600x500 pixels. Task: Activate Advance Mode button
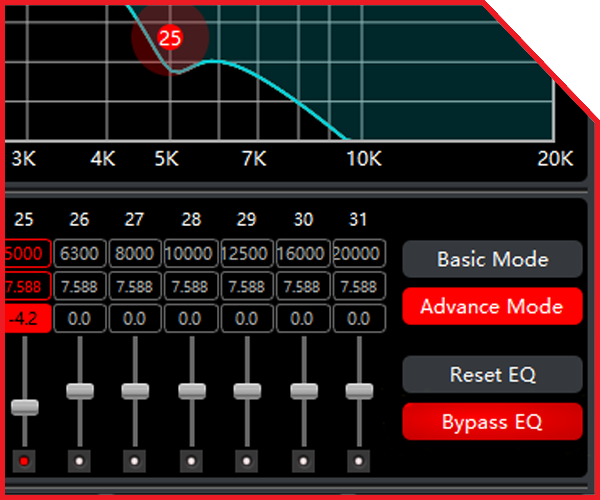point(492,306)
